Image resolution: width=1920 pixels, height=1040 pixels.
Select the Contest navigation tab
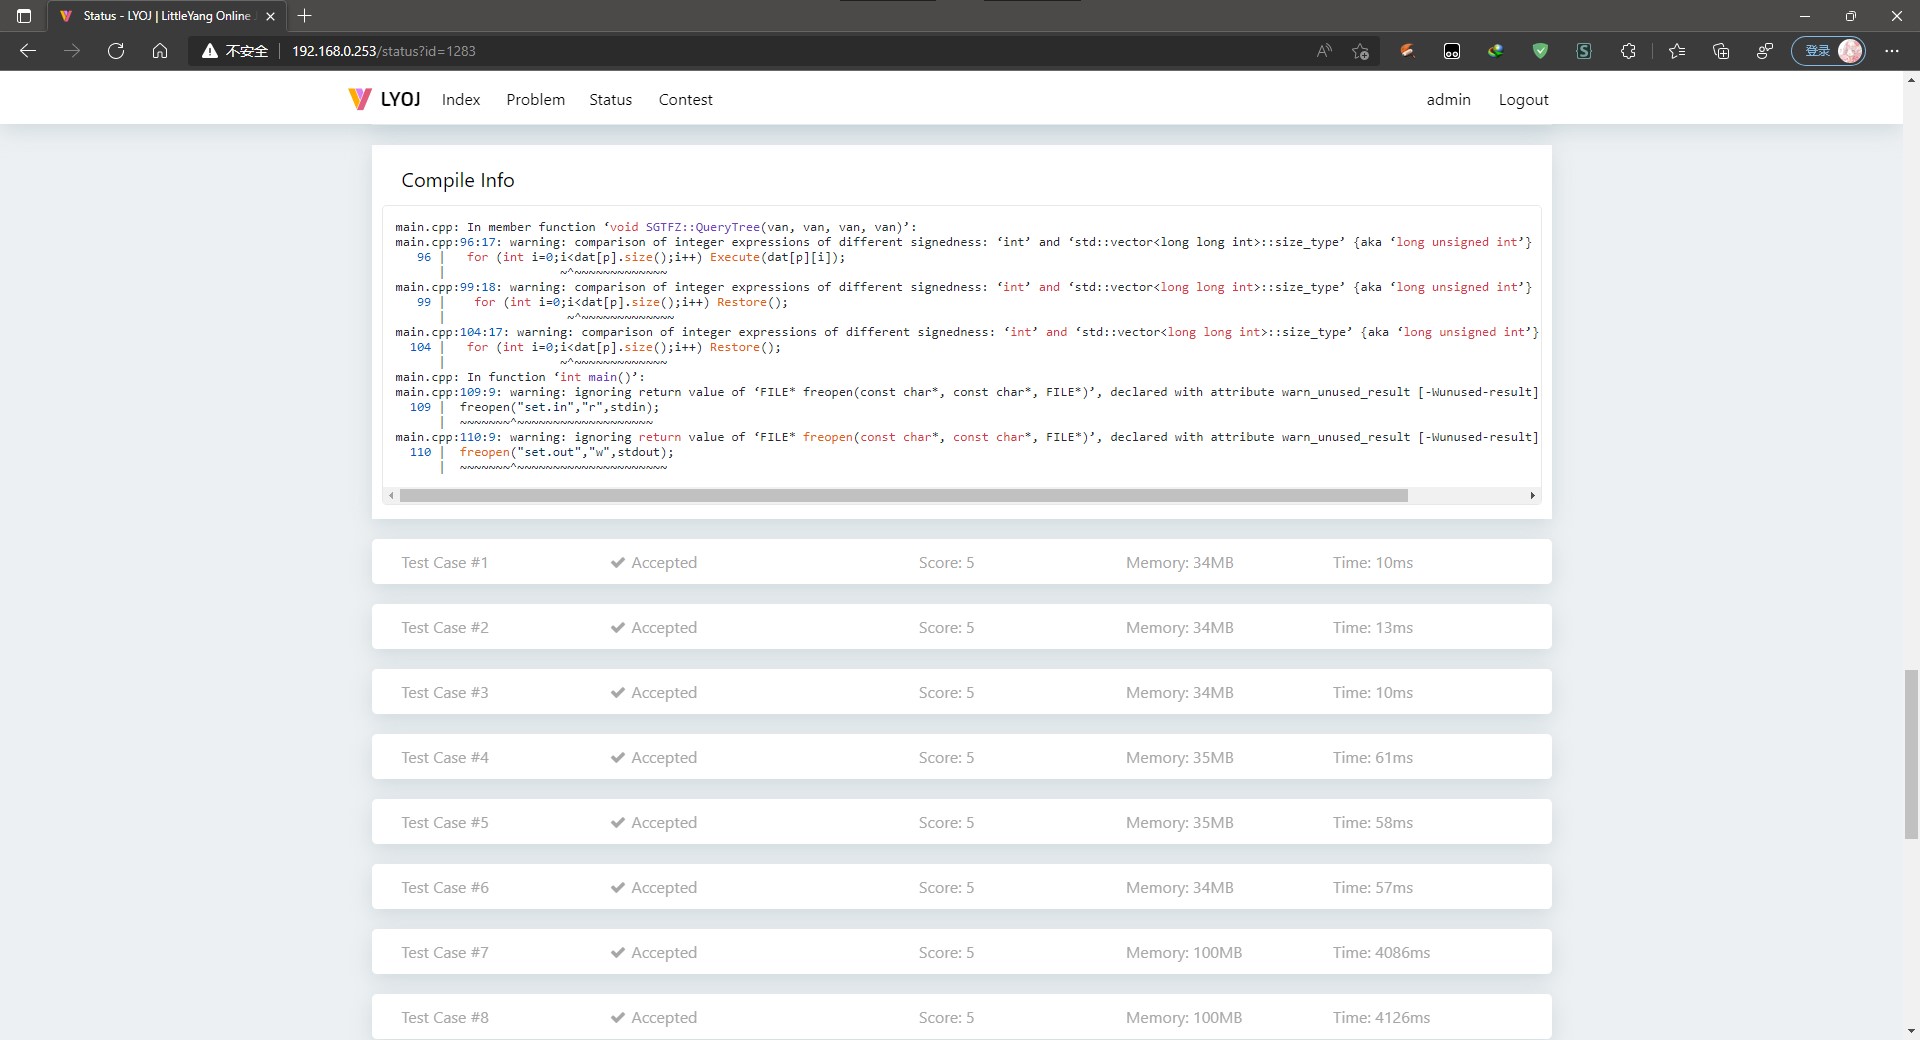(x=685, y=99)
